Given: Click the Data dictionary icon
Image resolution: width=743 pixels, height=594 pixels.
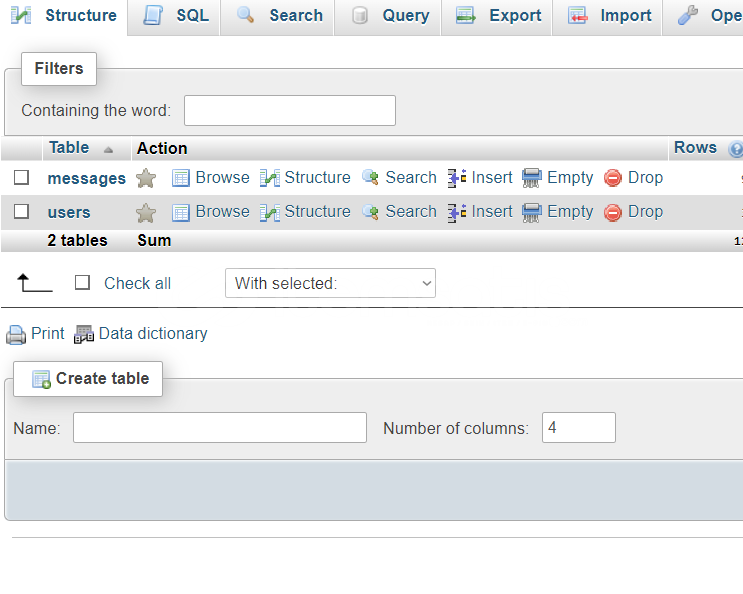Looking at the screenshot, I should click(84, 334).
